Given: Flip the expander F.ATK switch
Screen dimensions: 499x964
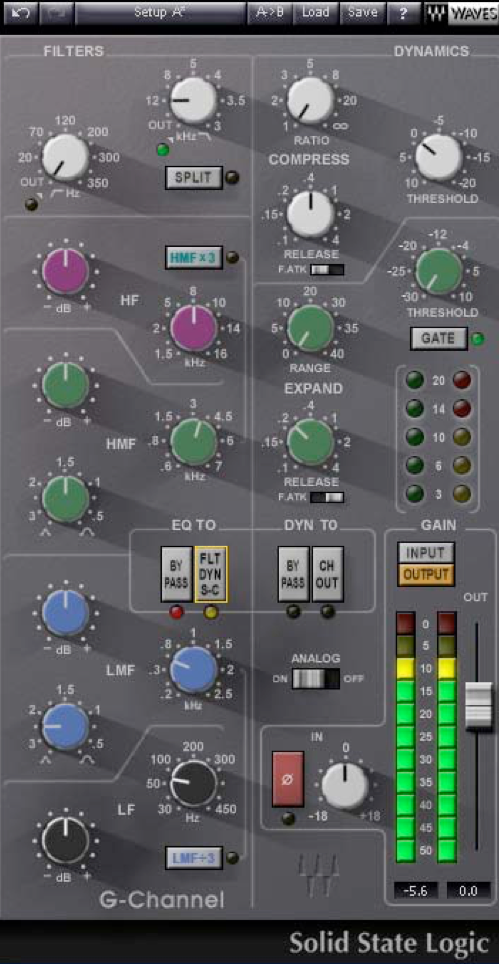Looking at the screenshot, I should (327, 497).
